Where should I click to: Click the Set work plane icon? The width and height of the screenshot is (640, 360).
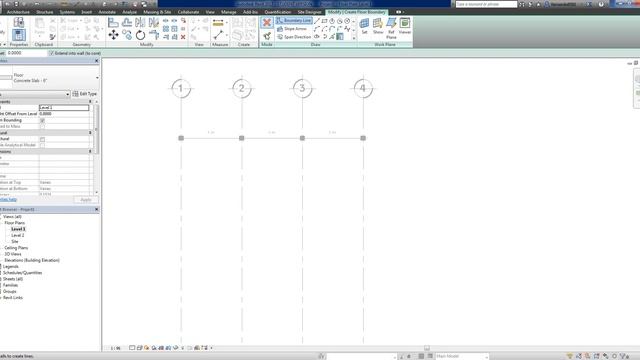364,26
